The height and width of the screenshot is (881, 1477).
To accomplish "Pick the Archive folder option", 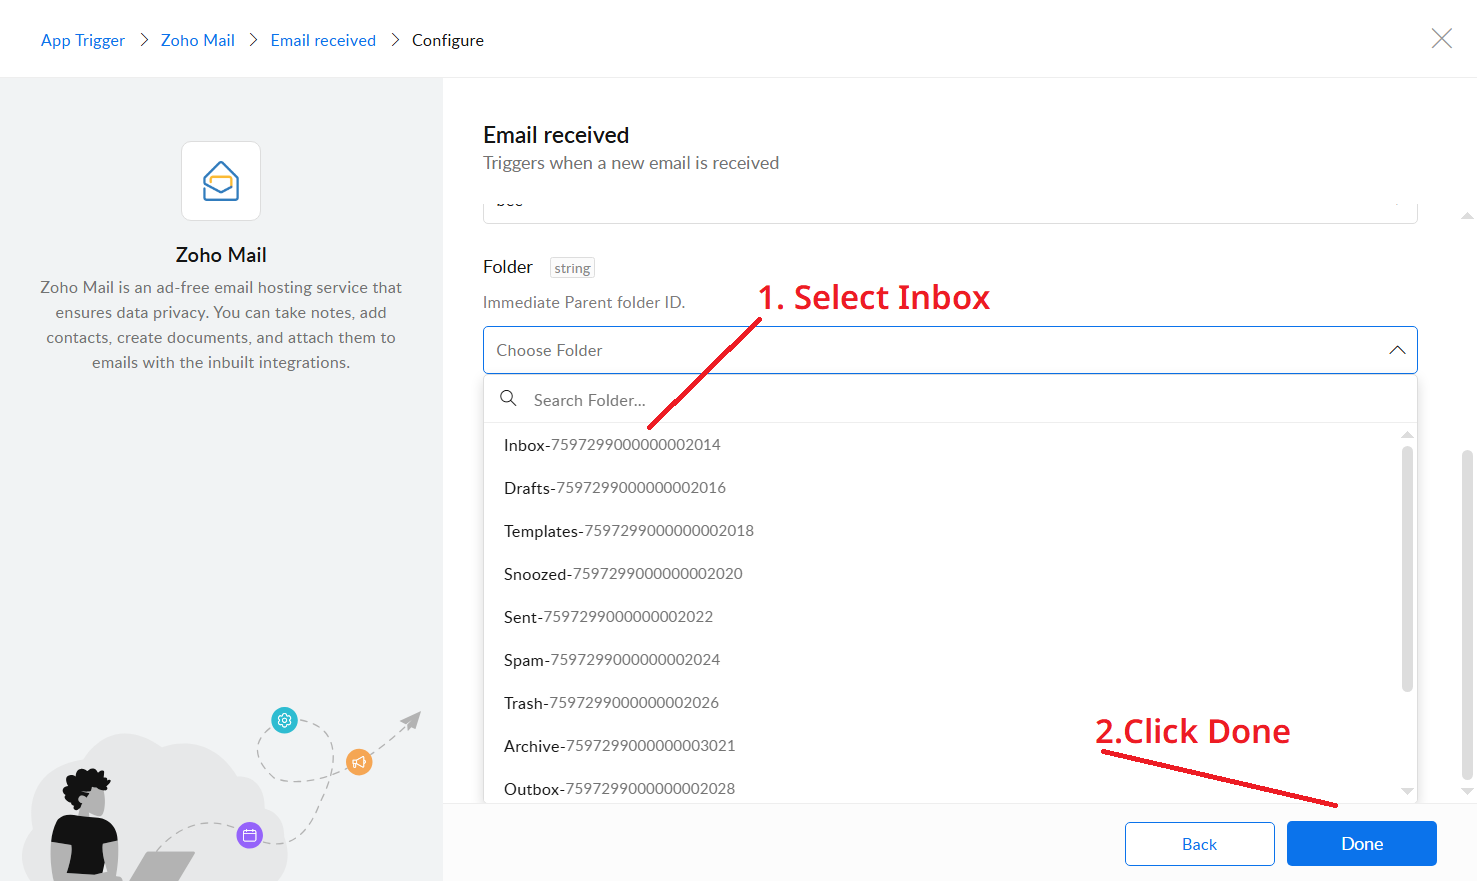I will (619, 746).
